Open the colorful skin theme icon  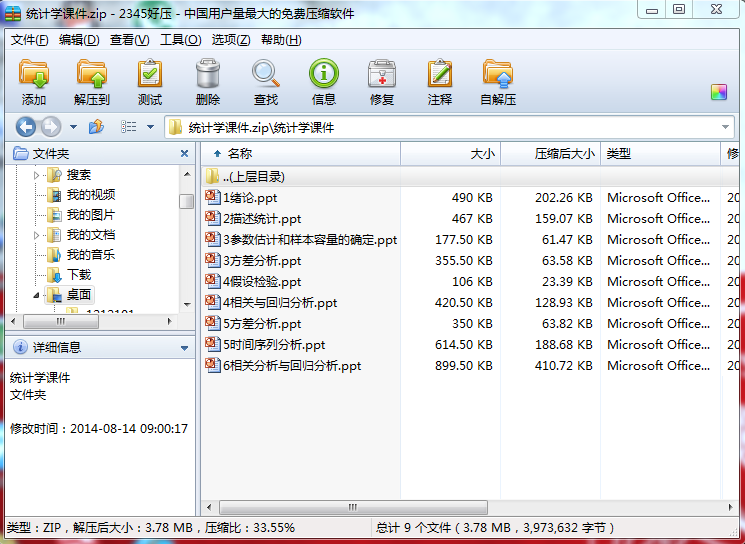(719, 92)
